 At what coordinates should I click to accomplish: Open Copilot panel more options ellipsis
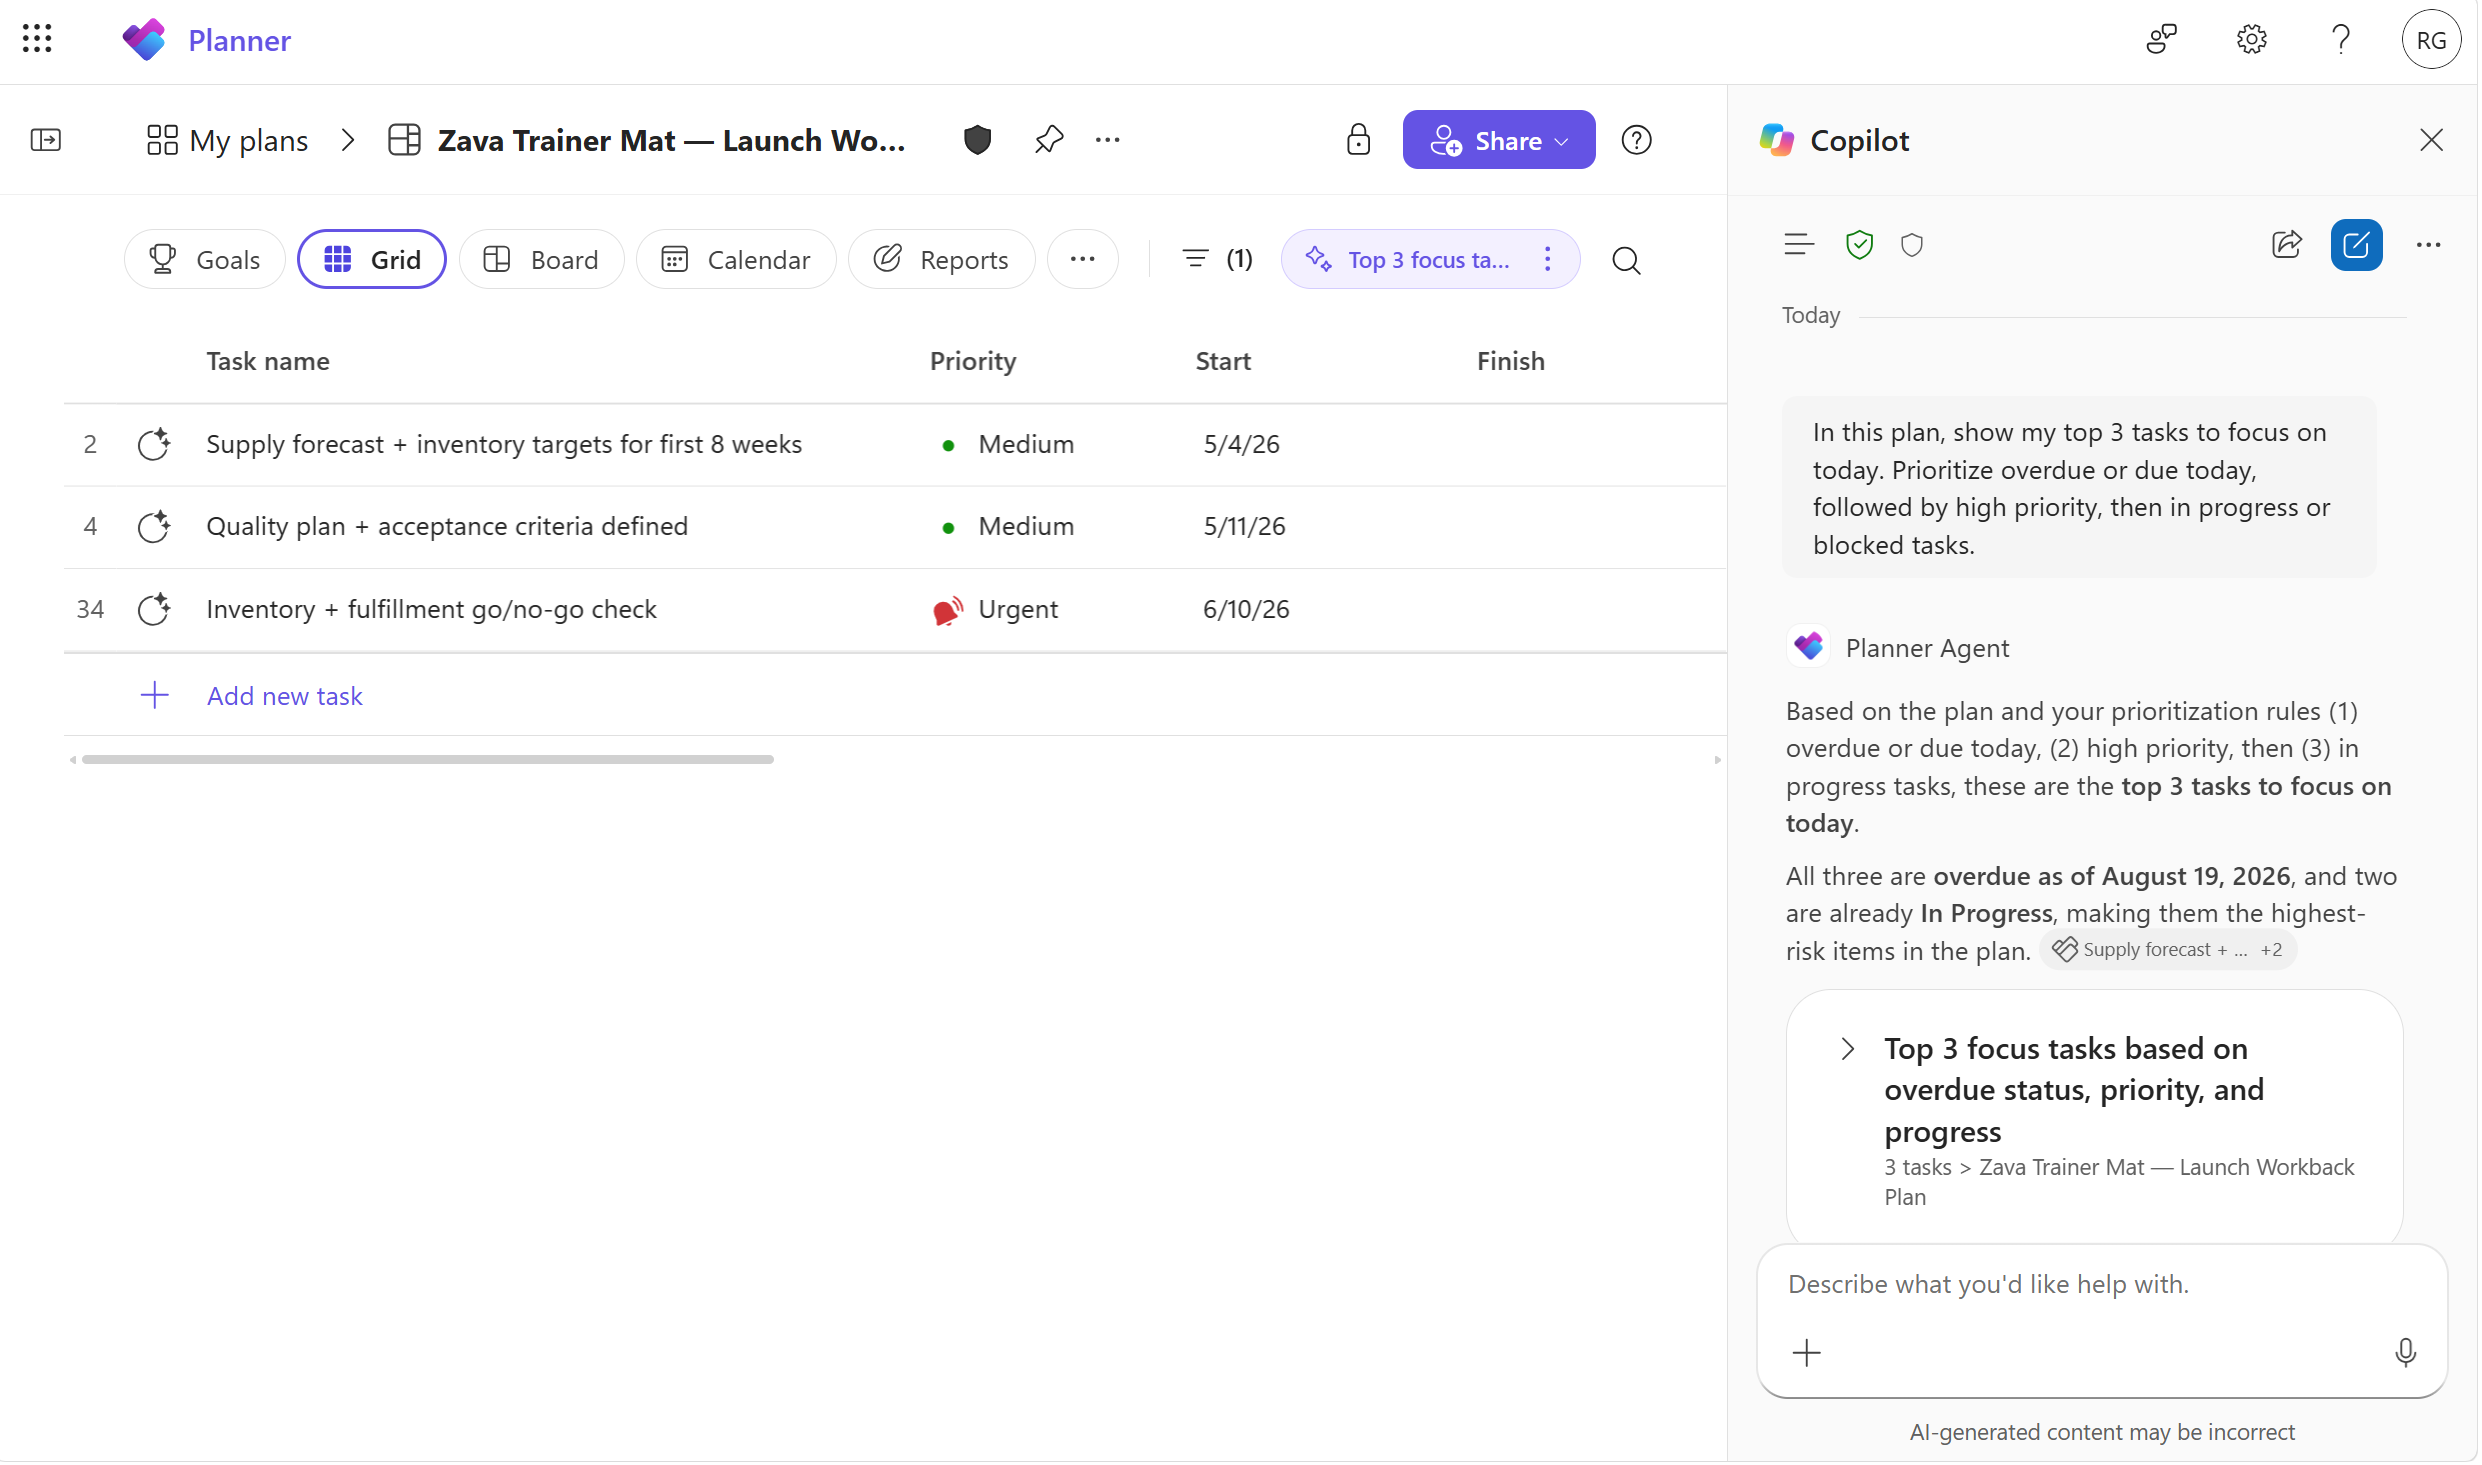[x=2428, y=245]
